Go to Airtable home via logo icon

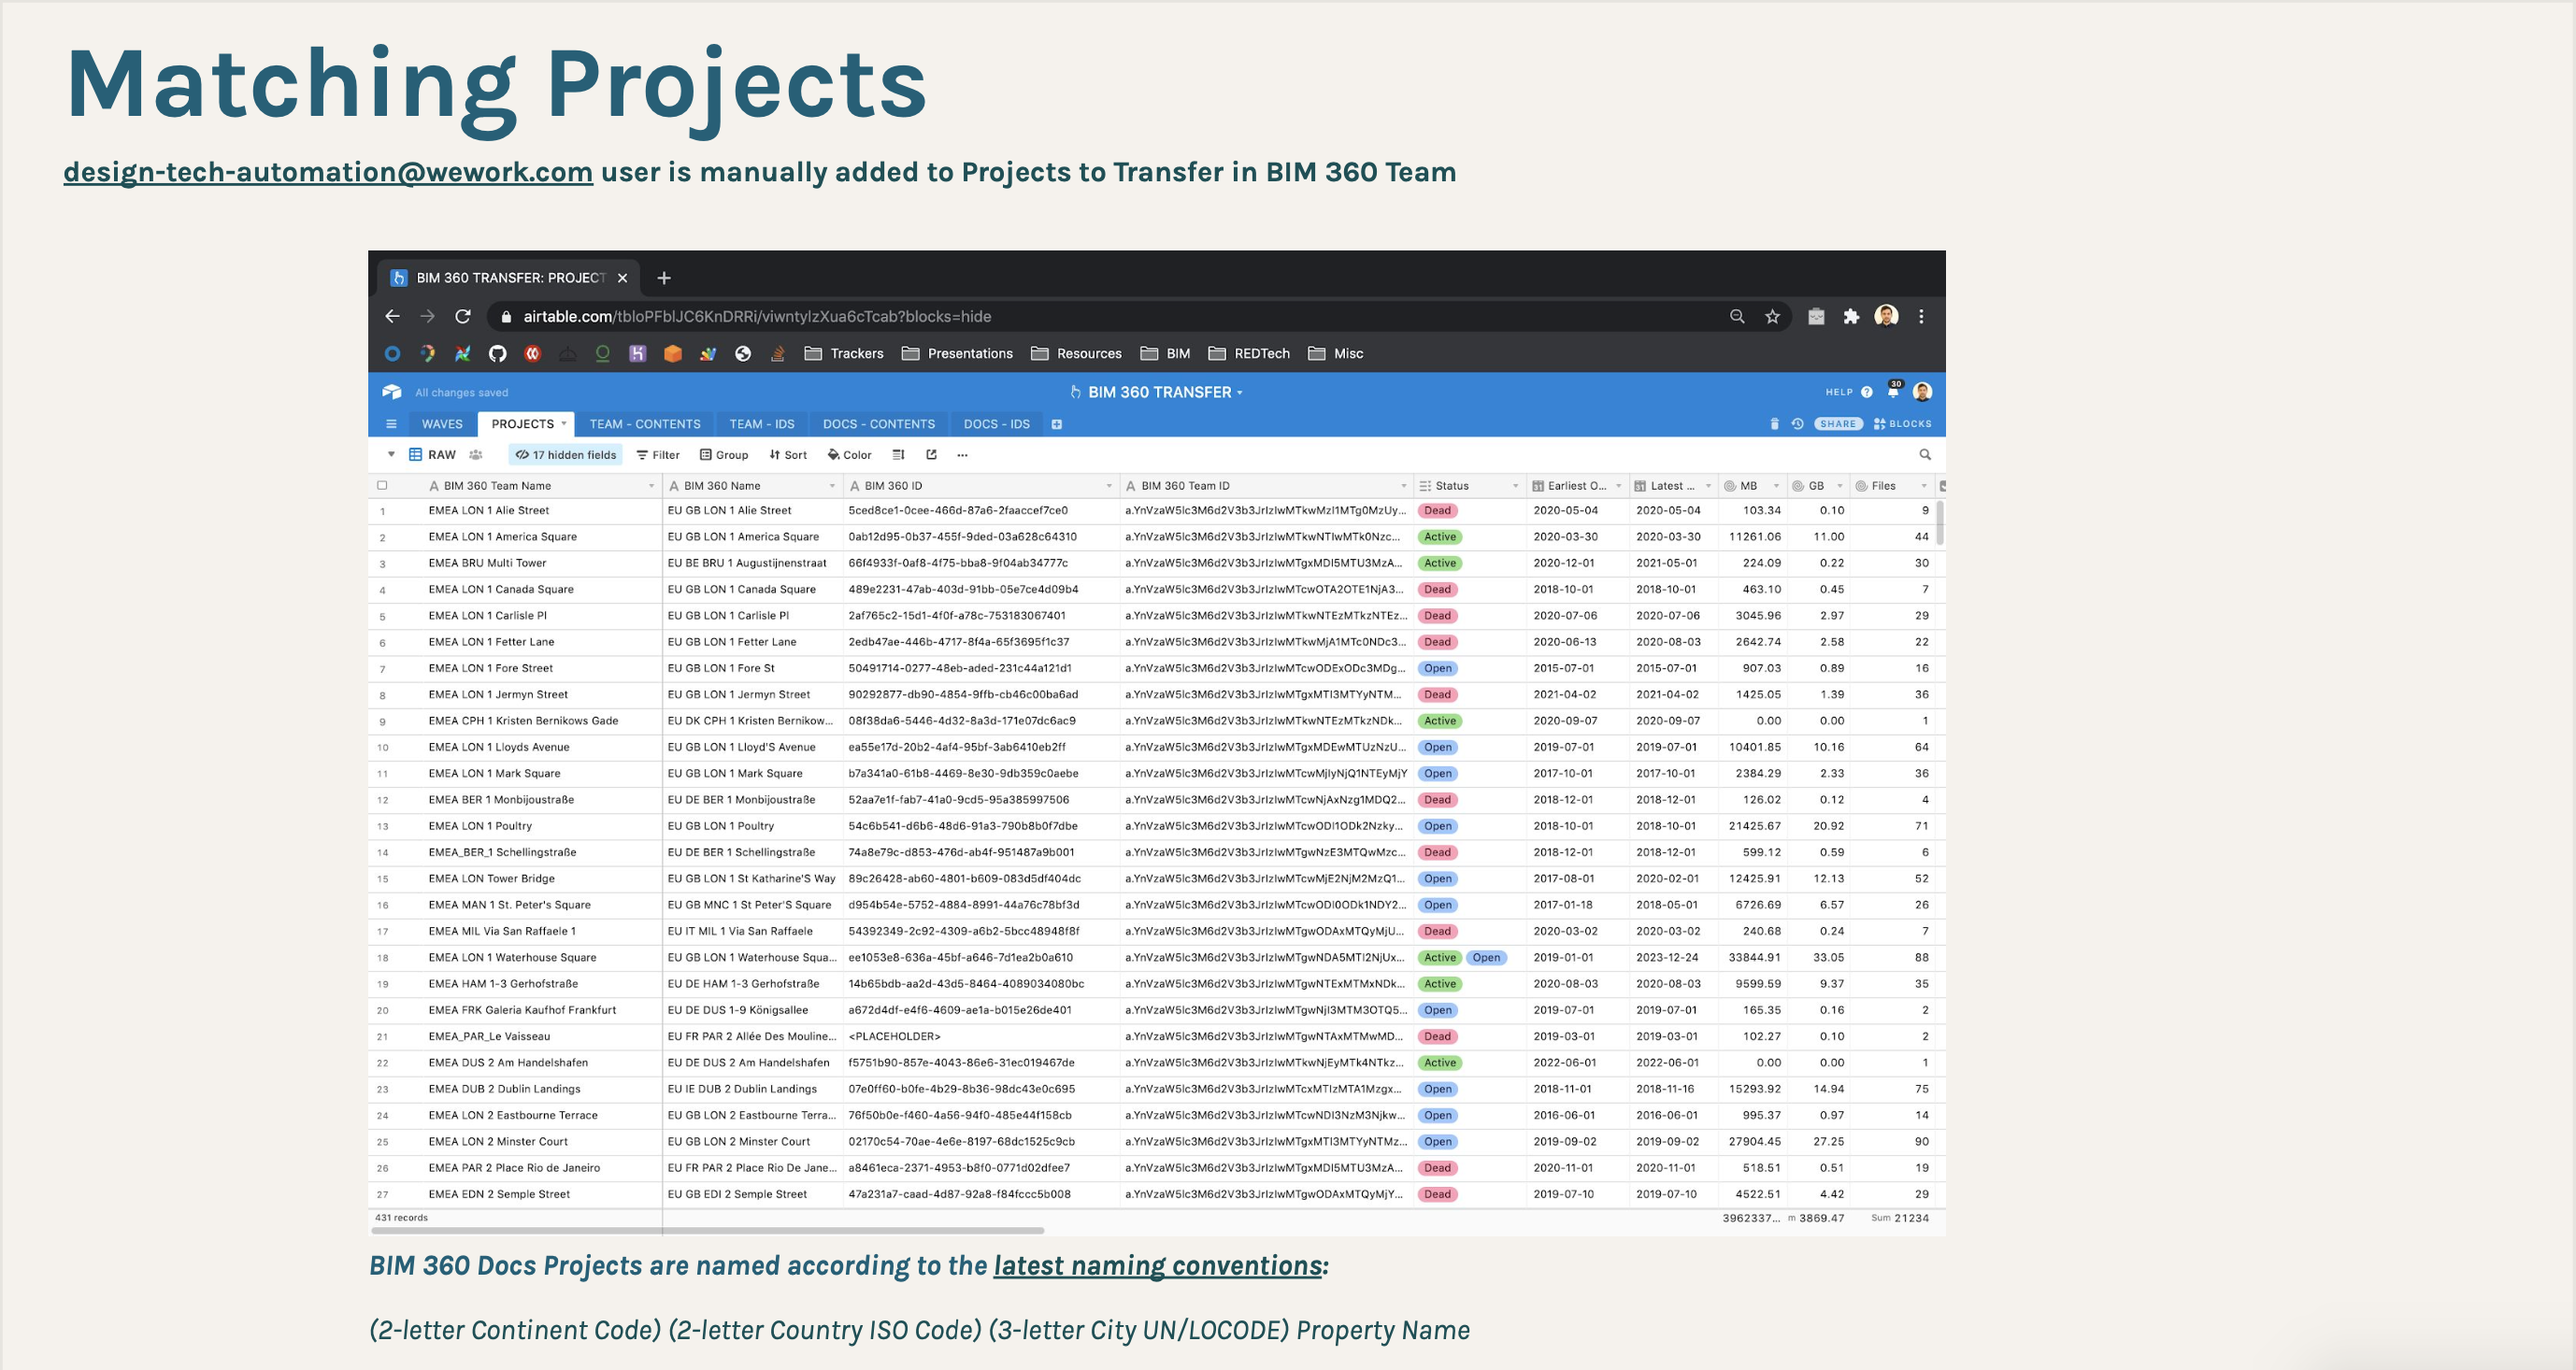coord(392,392)
